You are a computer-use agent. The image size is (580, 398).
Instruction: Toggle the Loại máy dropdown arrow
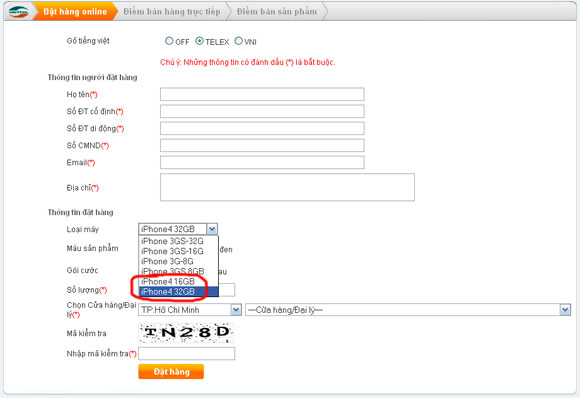point(212,229)
